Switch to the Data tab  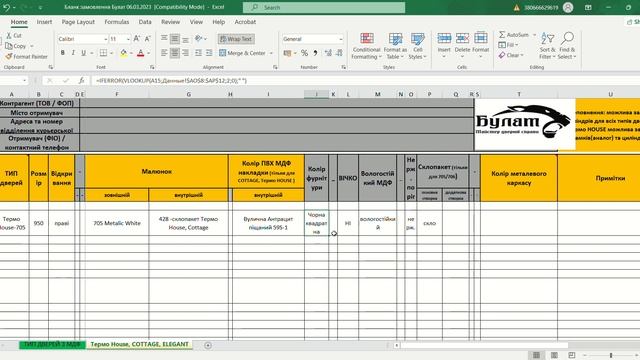point(145,22)
